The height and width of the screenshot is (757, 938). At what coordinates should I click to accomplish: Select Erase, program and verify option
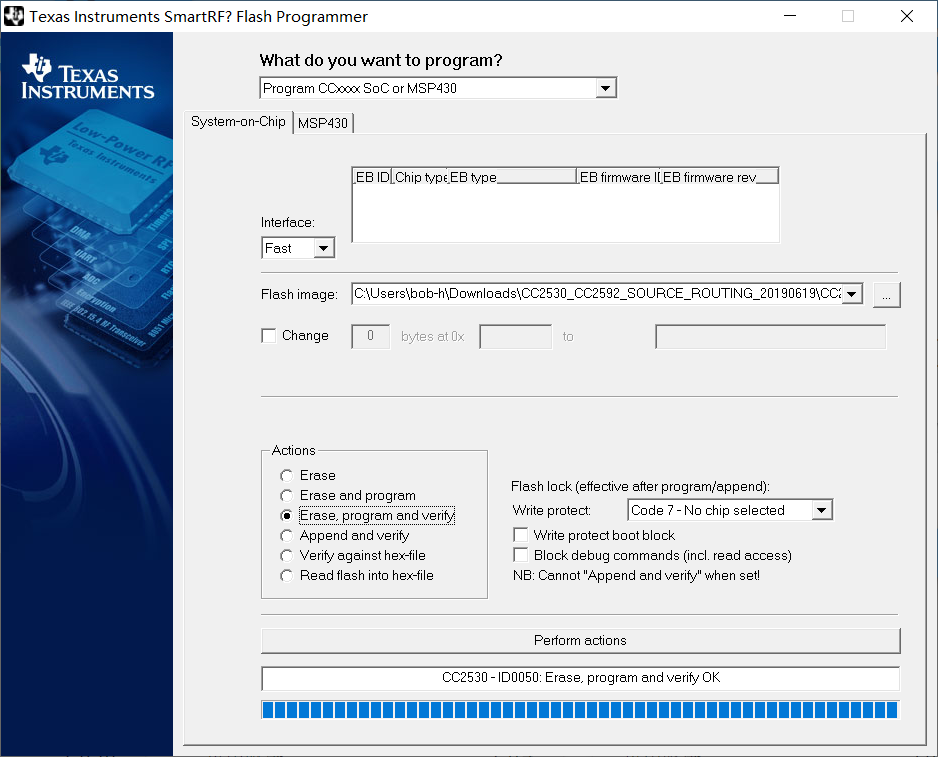point(287,516)
